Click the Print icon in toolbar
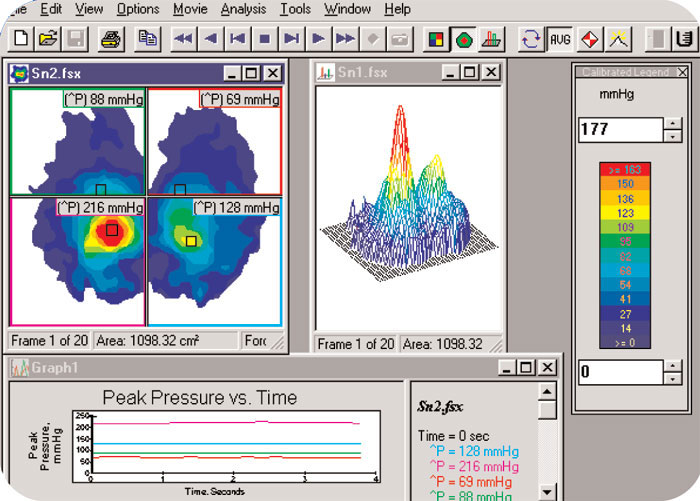The width and height of the screenshot is (700, 501). 112,39
